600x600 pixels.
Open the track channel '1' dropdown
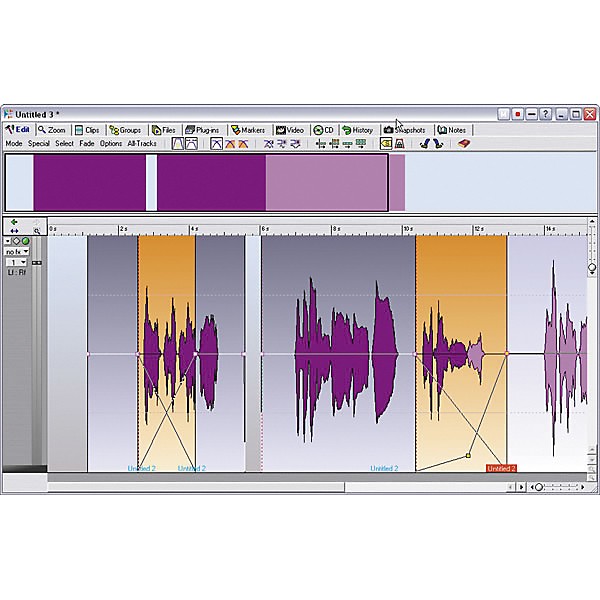(x=16, y=262)
